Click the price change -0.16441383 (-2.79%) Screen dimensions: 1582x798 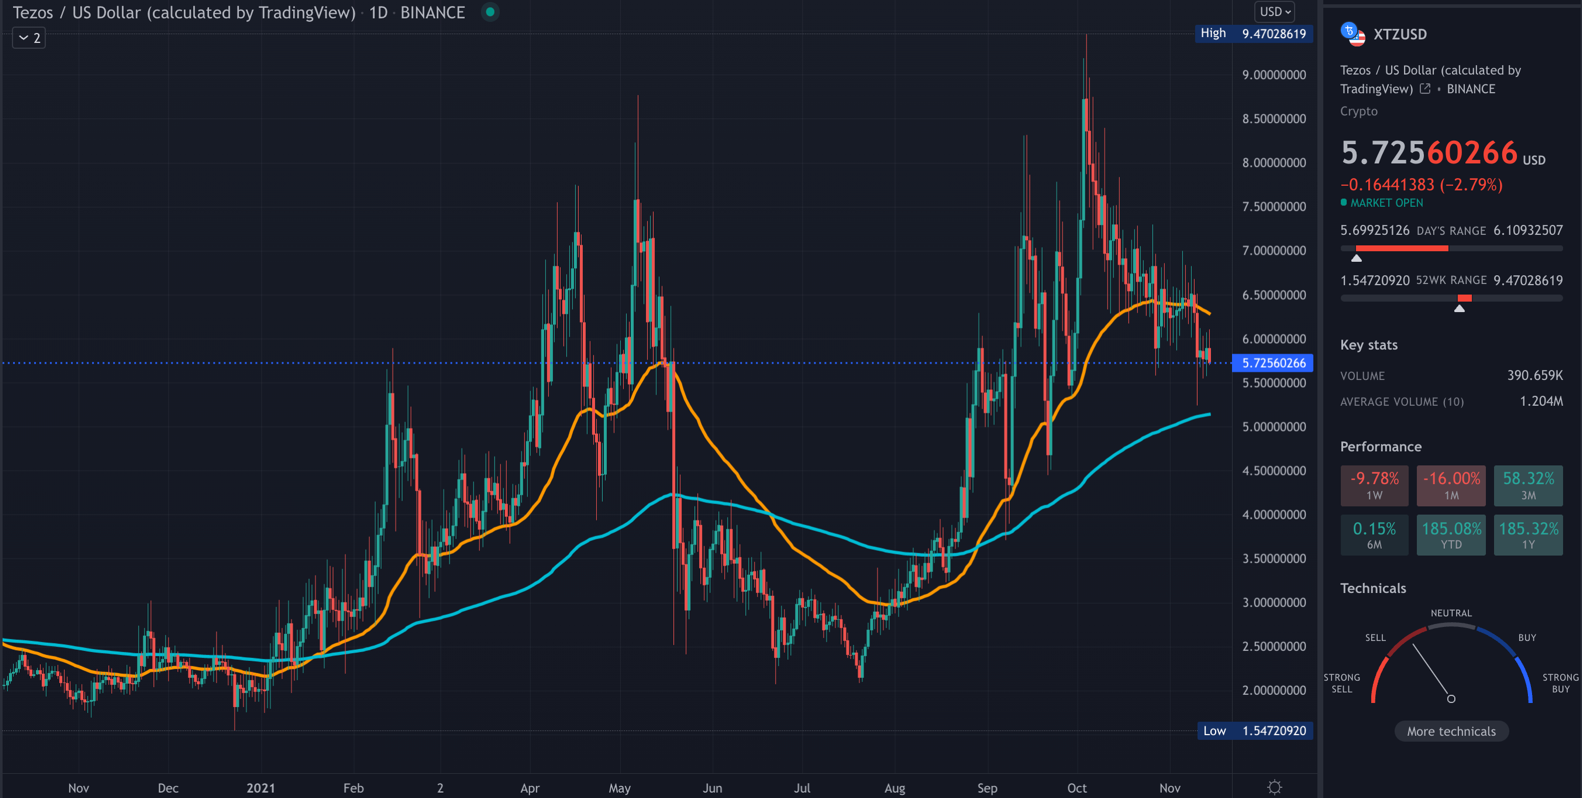coord(1421,185)
